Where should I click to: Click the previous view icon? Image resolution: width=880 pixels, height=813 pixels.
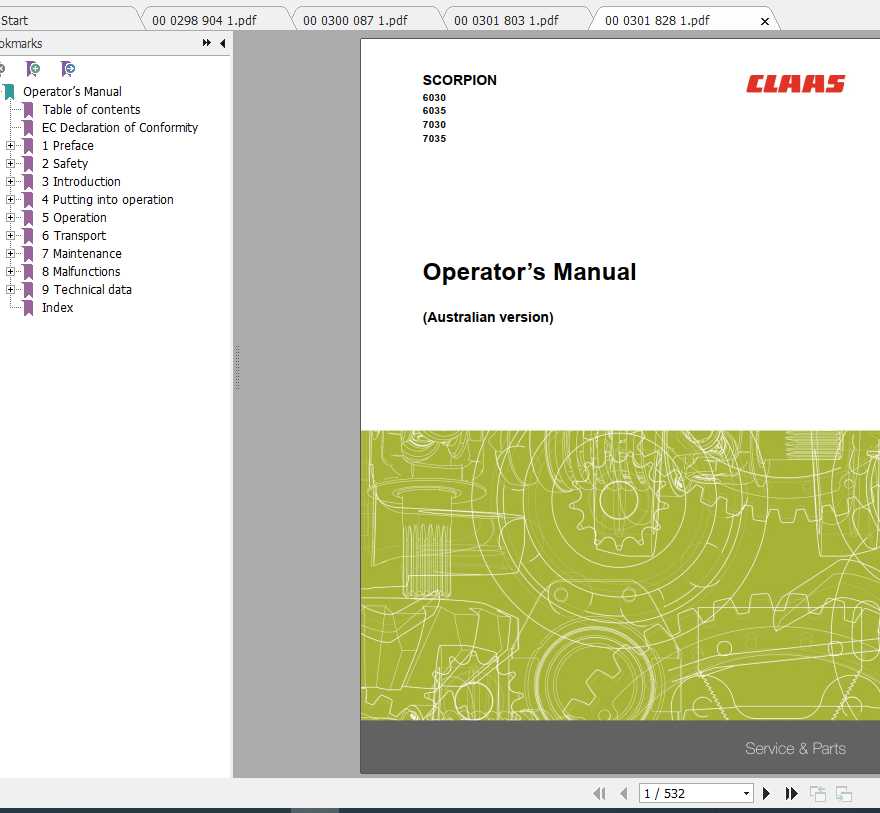coord(817,793)
